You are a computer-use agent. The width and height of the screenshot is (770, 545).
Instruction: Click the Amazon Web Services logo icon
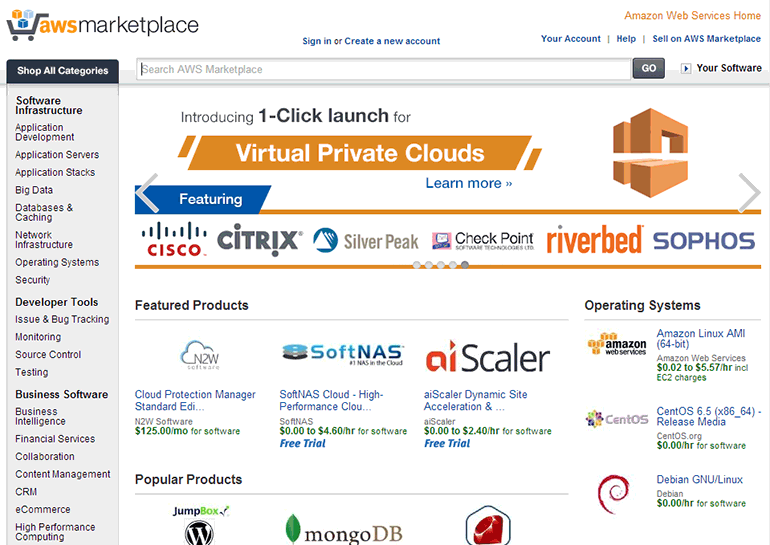(x=616, y=346)
